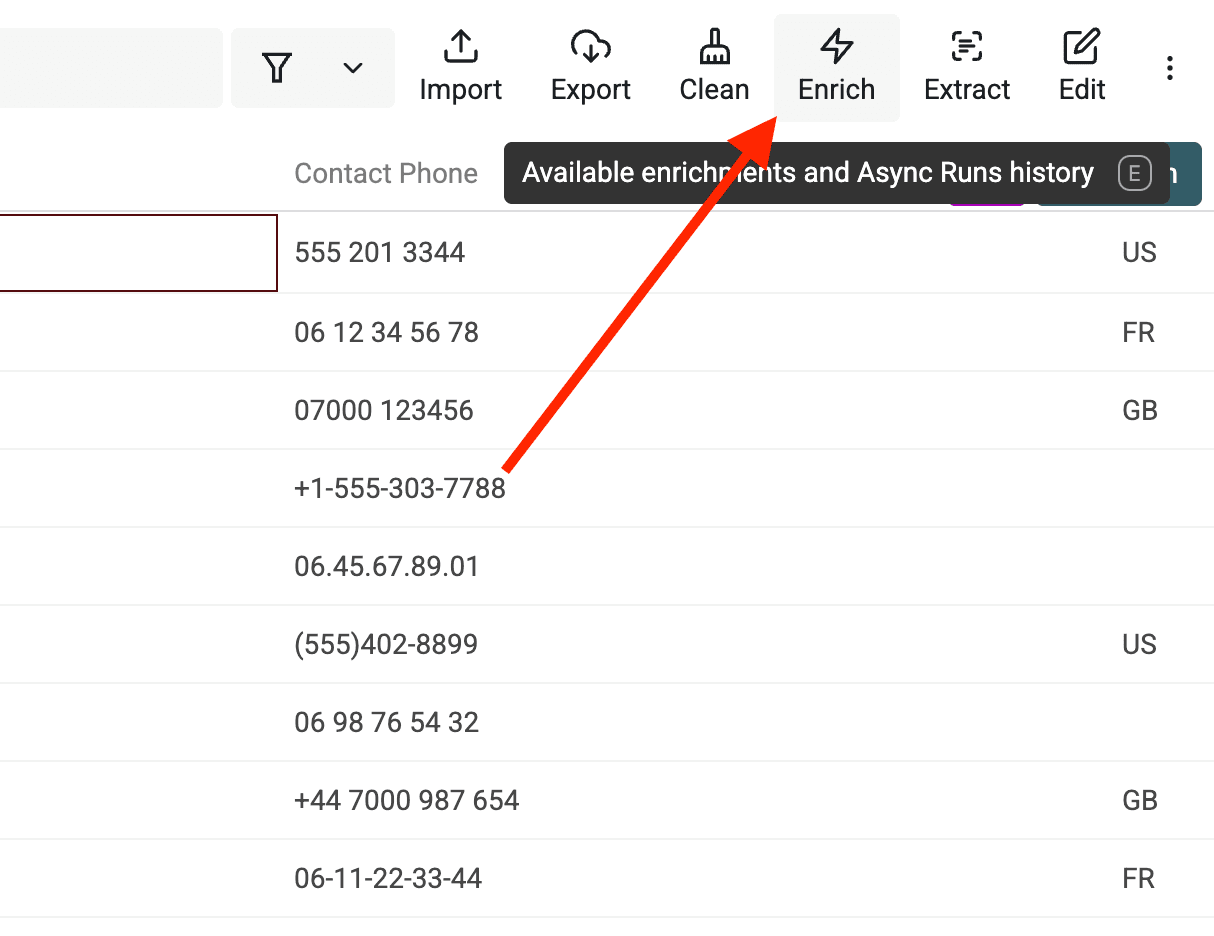Select the phone cell 555 201 3344

[380, 252]
